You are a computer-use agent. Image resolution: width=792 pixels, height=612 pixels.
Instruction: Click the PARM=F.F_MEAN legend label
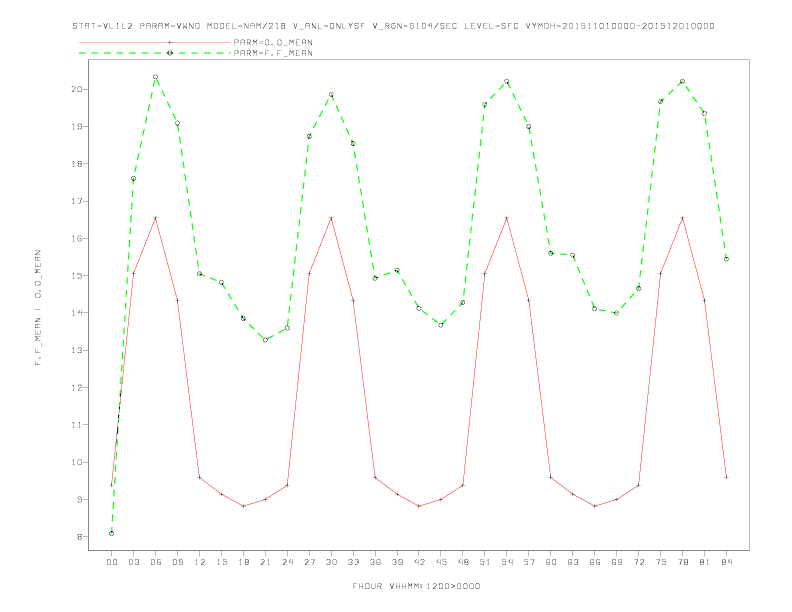tap(273, 53)
